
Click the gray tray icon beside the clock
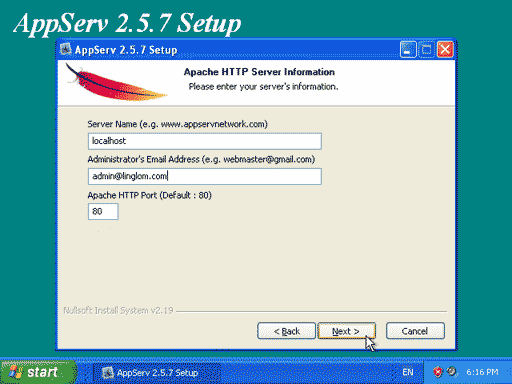point(452,371)
